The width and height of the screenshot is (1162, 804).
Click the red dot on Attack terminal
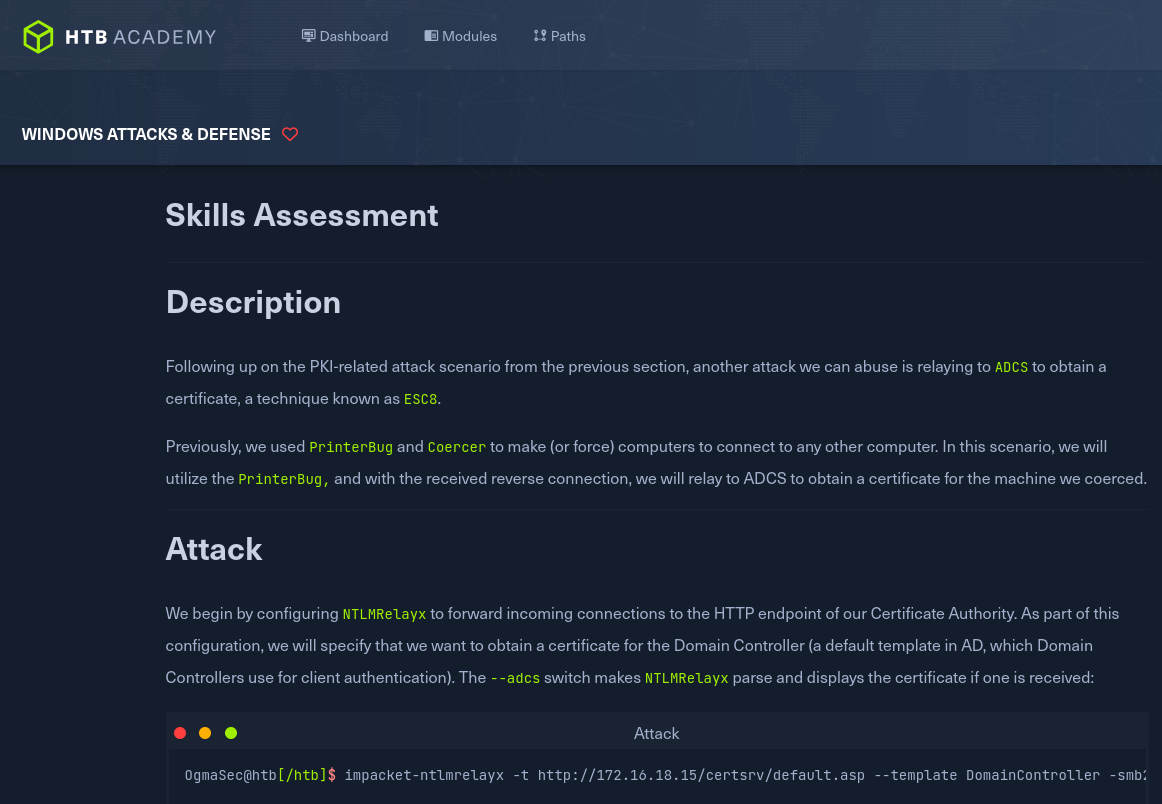[x=180, y=733]
